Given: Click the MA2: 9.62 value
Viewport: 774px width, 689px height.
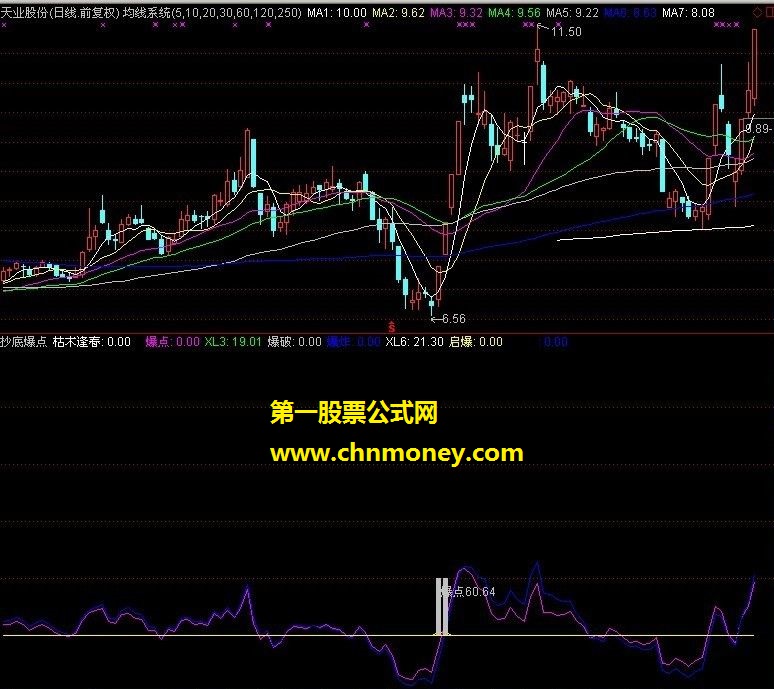Looking at the screenshot, I should pyautogui.click(x=398, y=13).
